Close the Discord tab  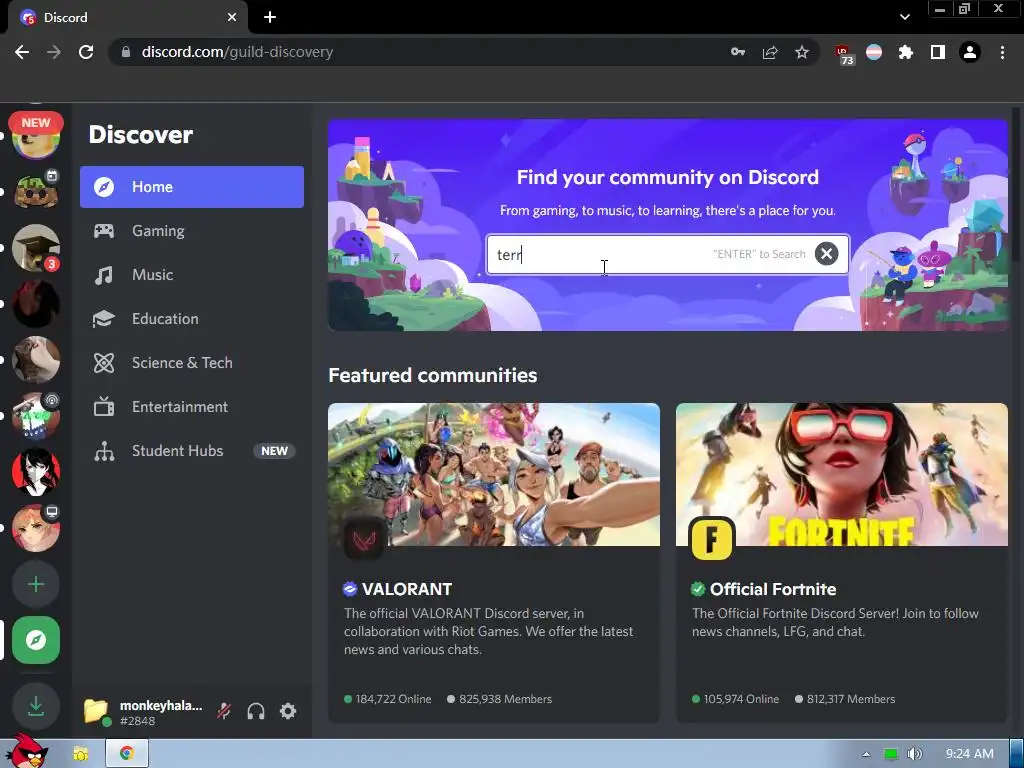(x=232, y=17)
